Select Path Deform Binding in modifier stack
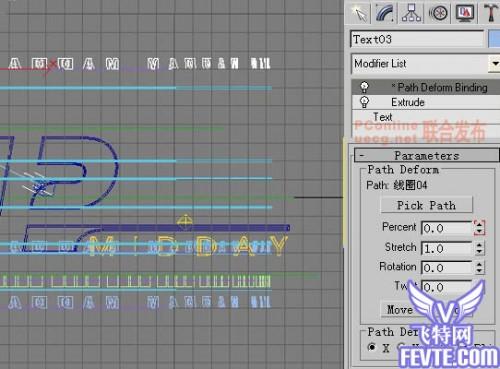This screenshot has width=500, height=369. click(426, 87)
